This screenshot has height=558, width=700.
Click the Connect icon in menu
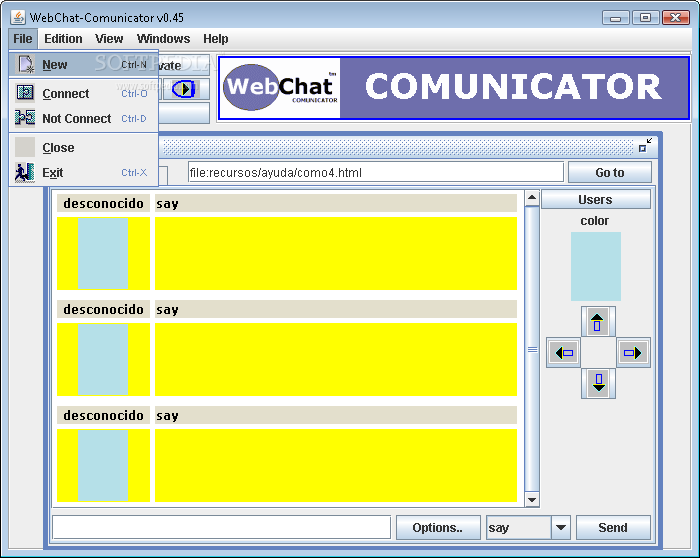click(x=25, y=93)
